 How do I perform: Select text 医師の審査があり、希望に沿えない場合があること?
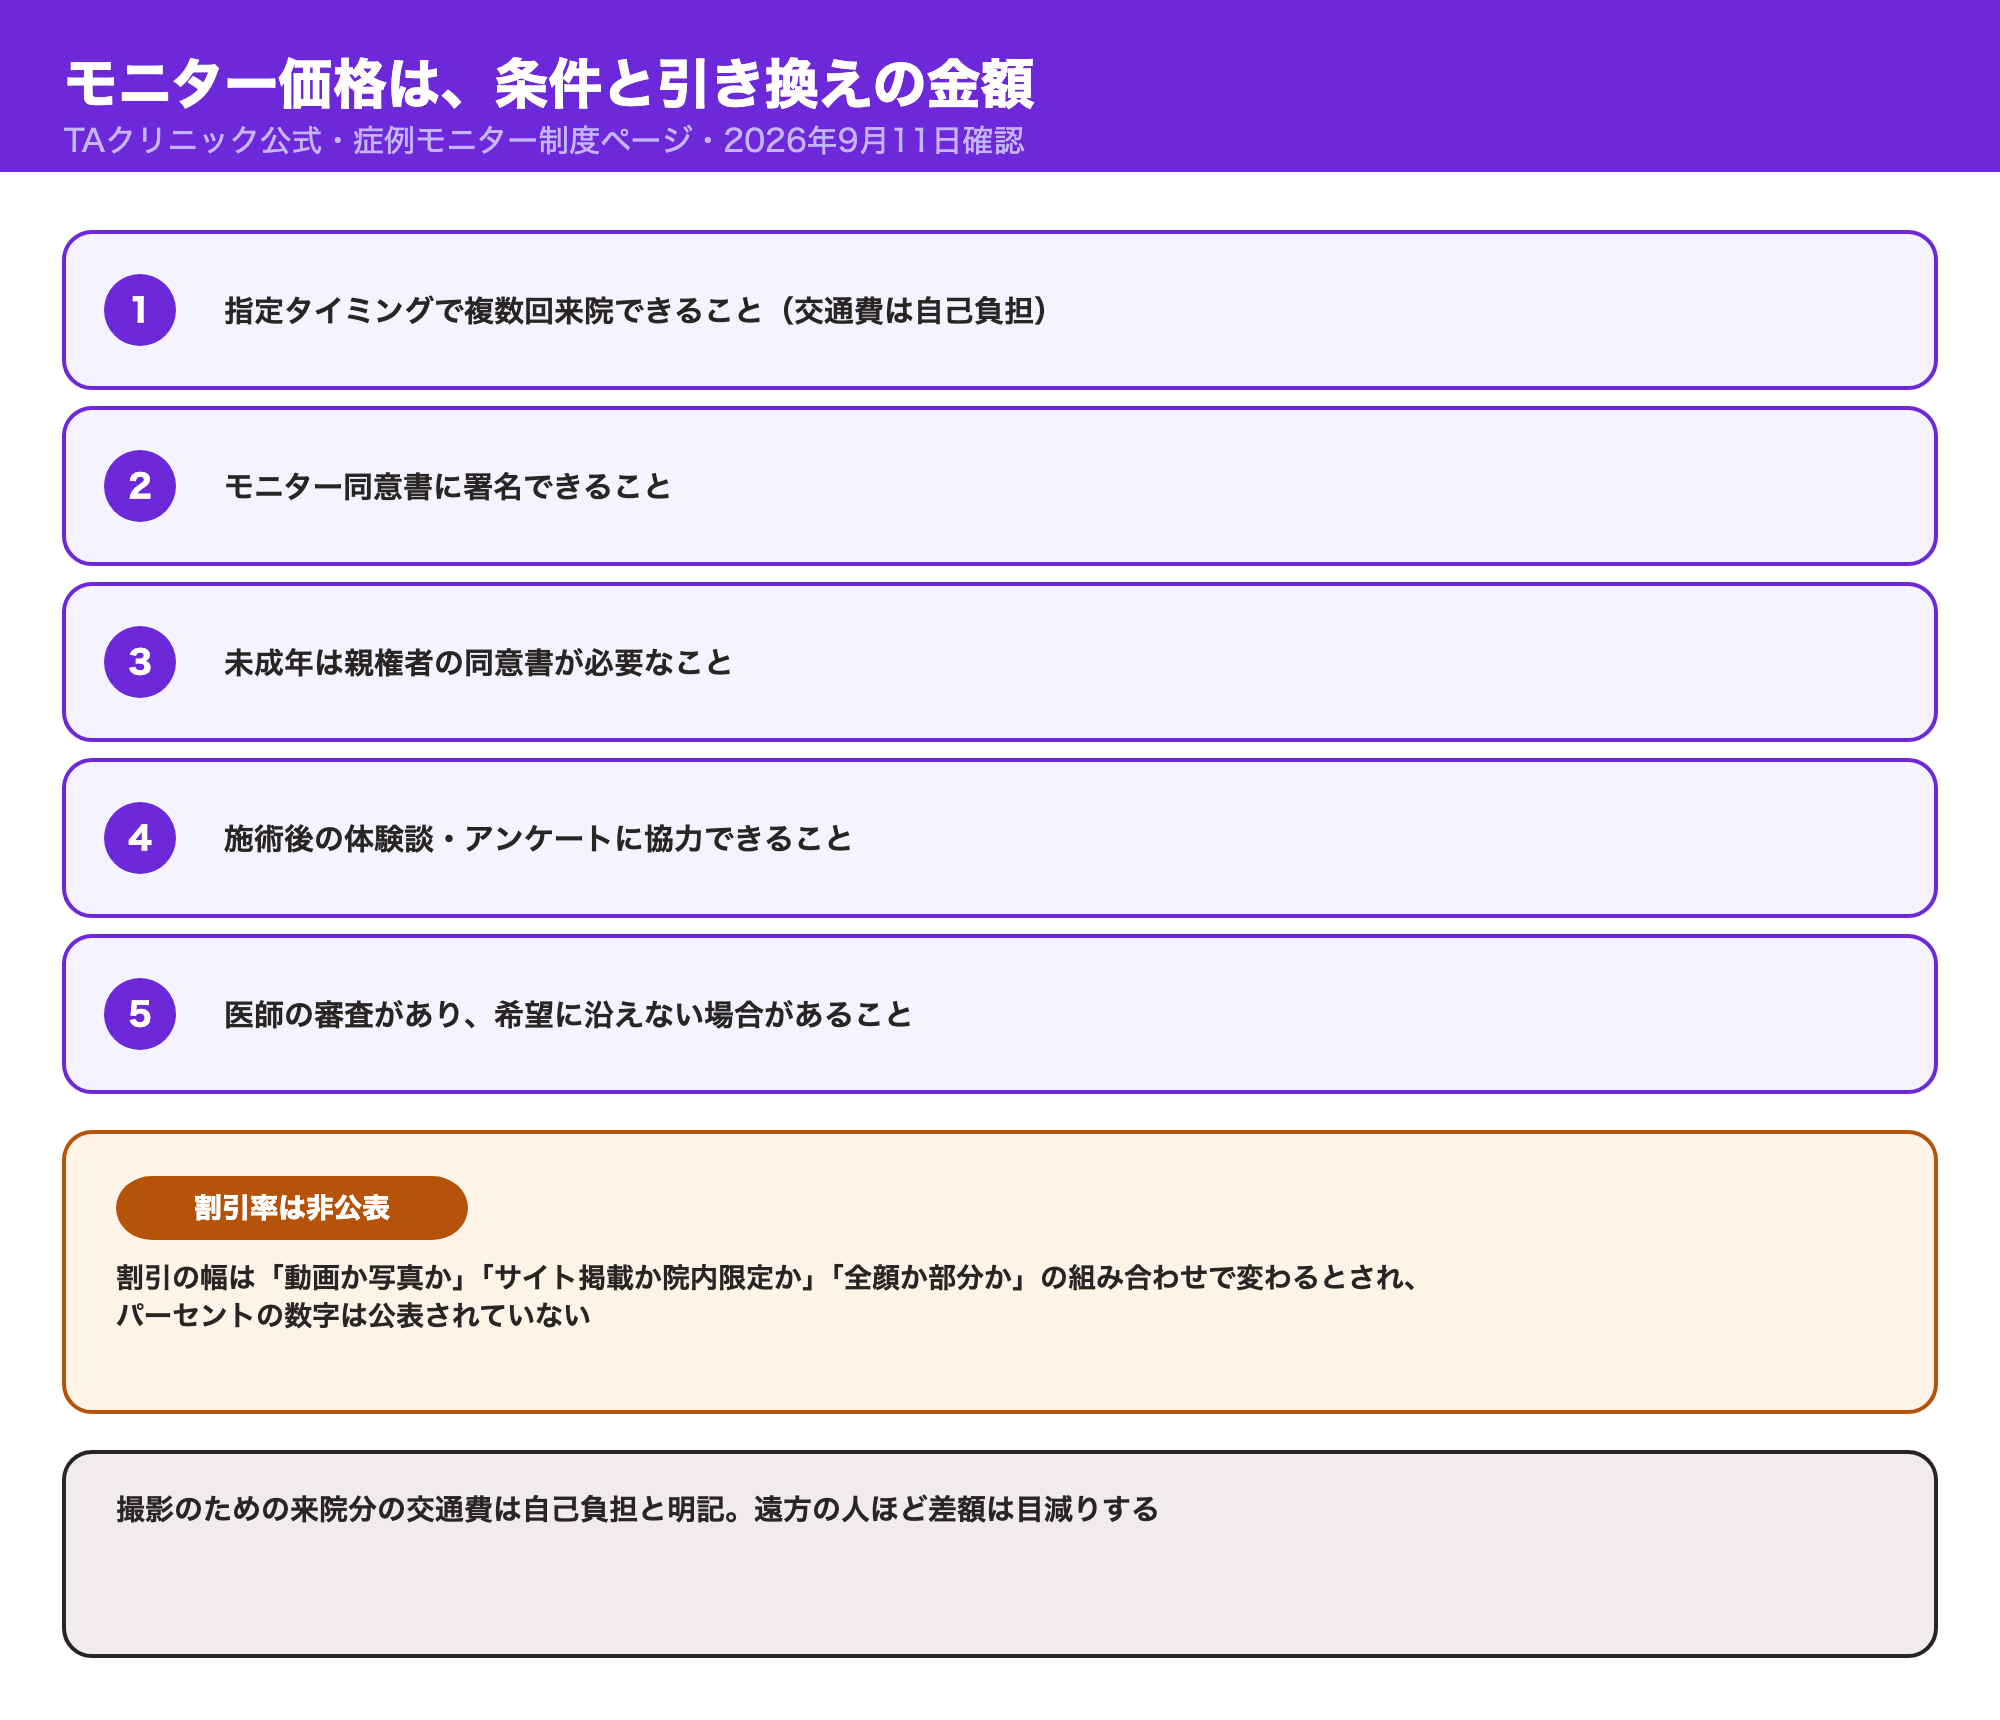(568, 1015)
